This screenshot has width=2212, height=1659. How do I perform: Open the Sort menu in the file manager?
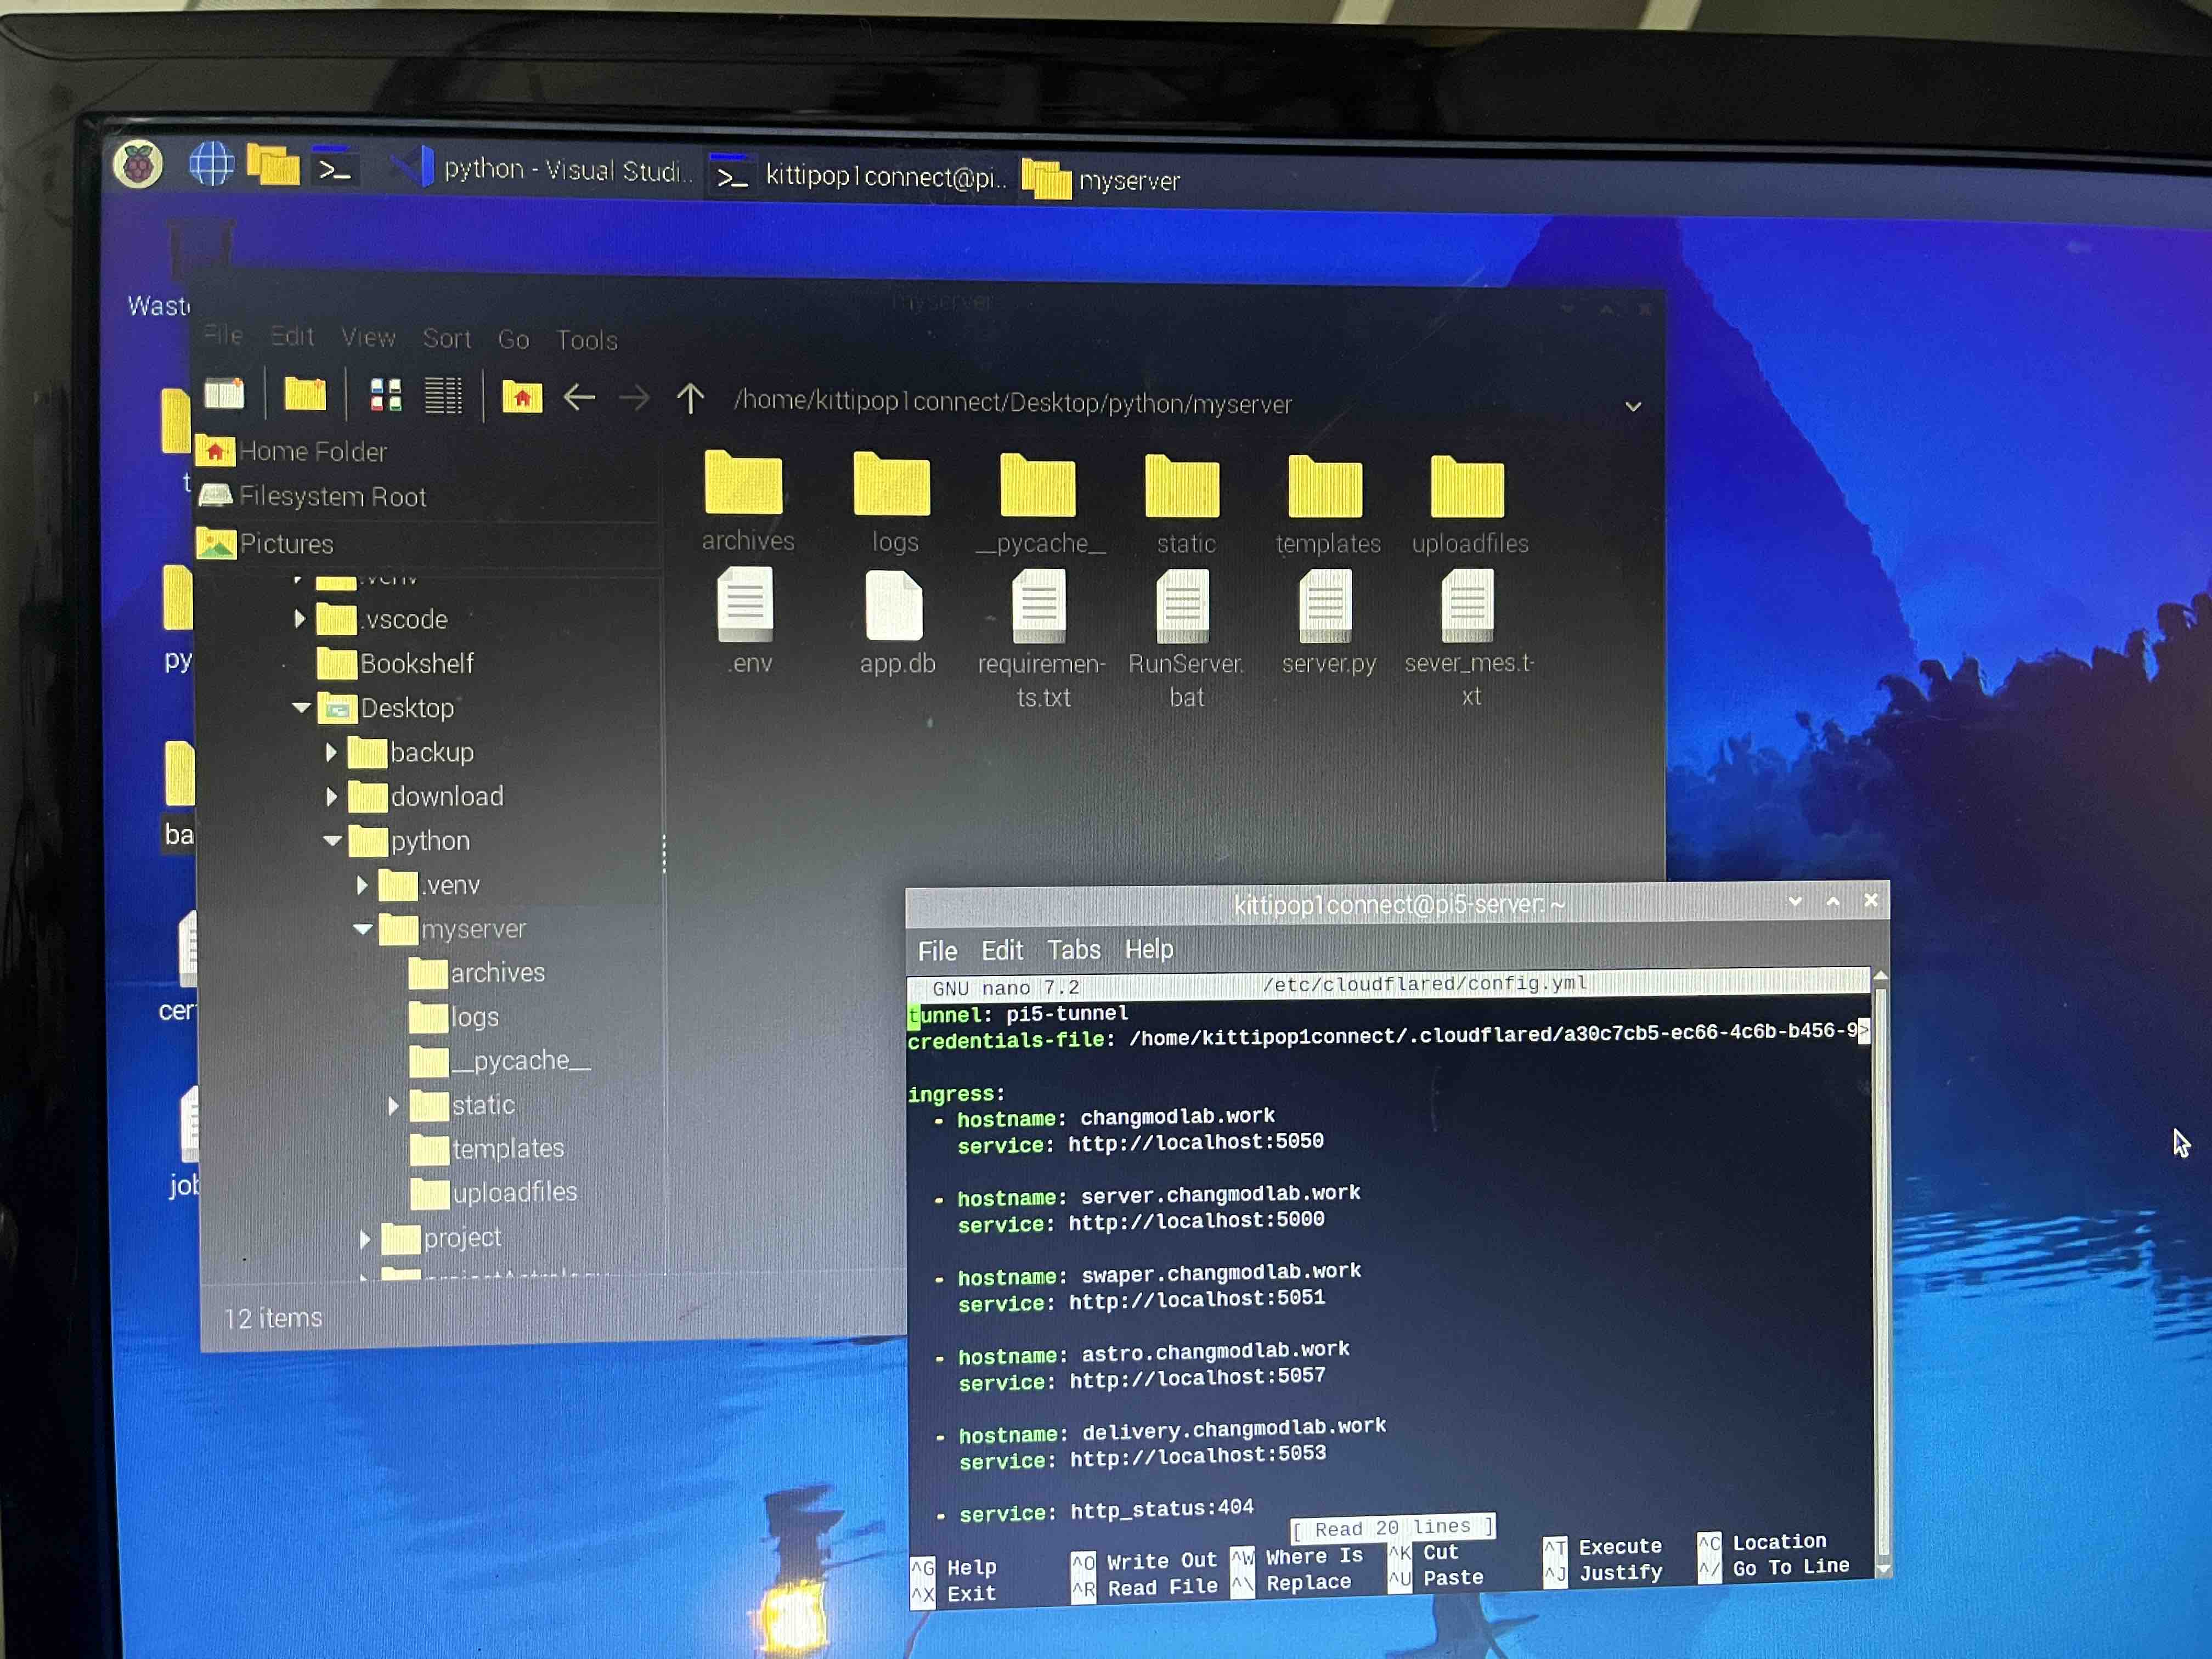pos(446,339)
